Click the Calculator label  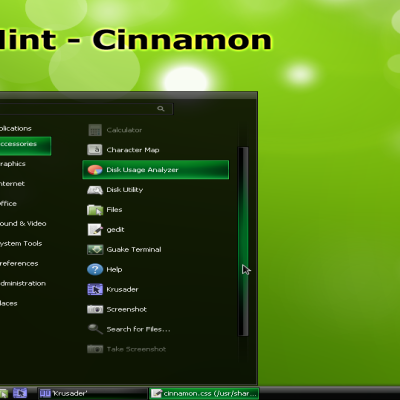124,130
